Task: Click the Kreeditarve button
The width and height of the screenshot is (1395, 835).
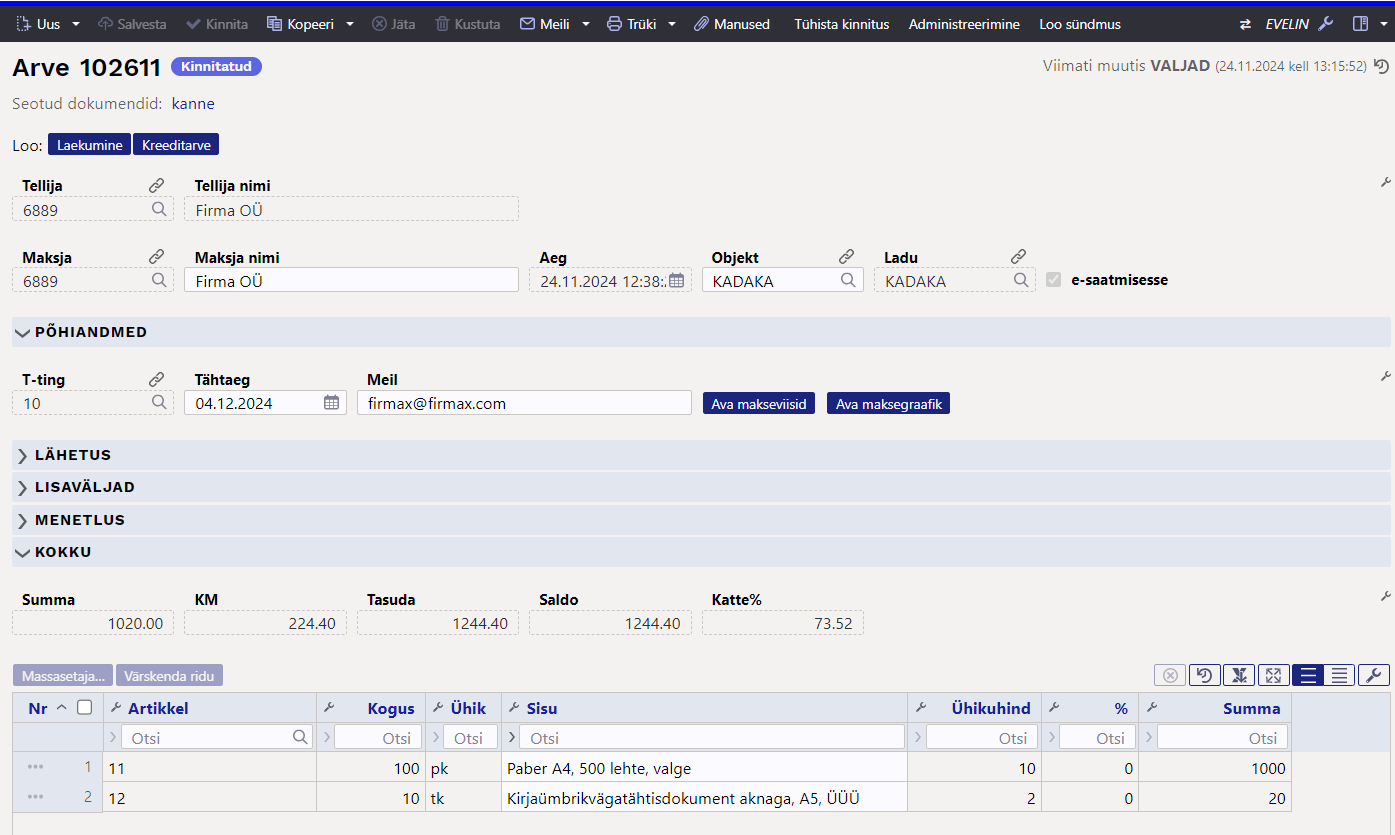Action: (176, 145)
